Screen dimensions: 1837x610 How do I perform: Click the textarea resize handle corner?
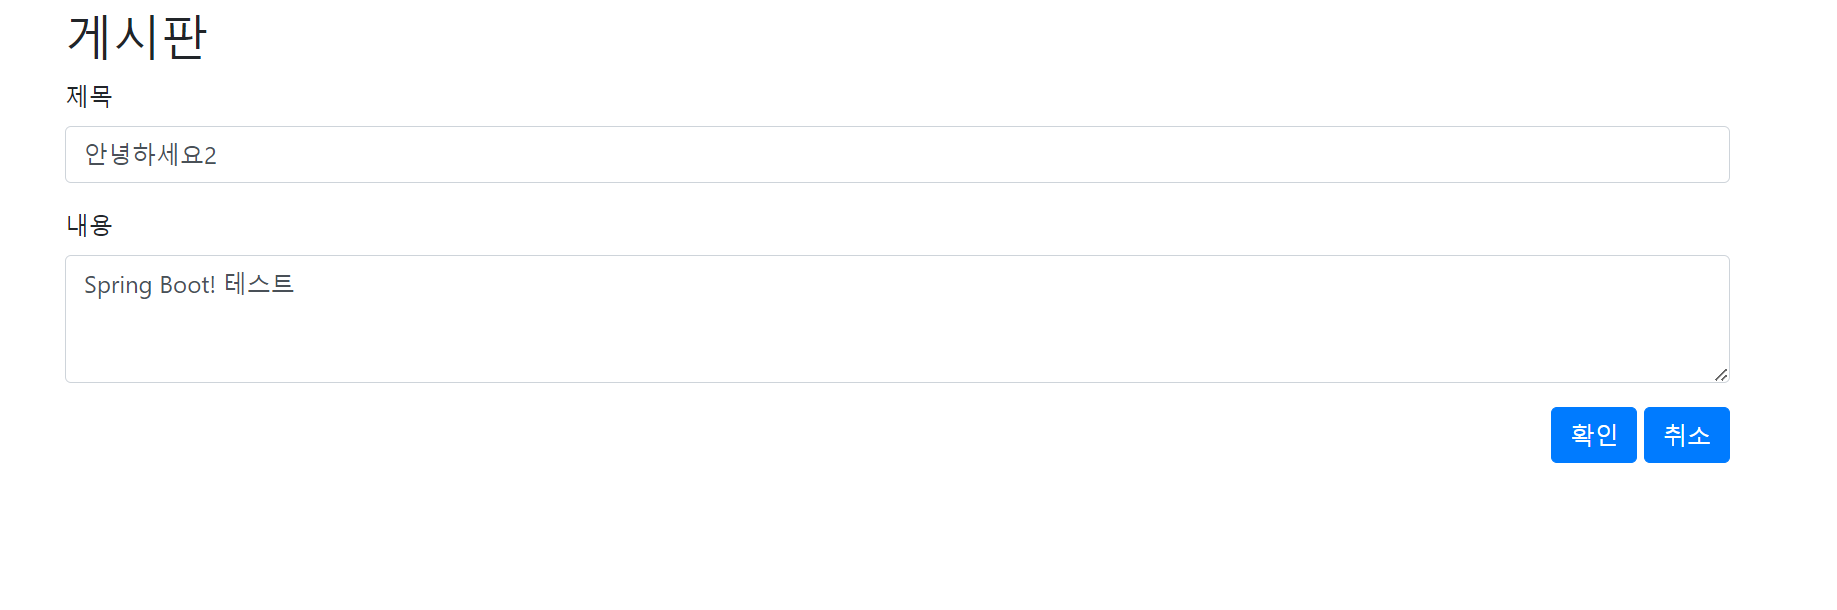[x=1721, y=375]
